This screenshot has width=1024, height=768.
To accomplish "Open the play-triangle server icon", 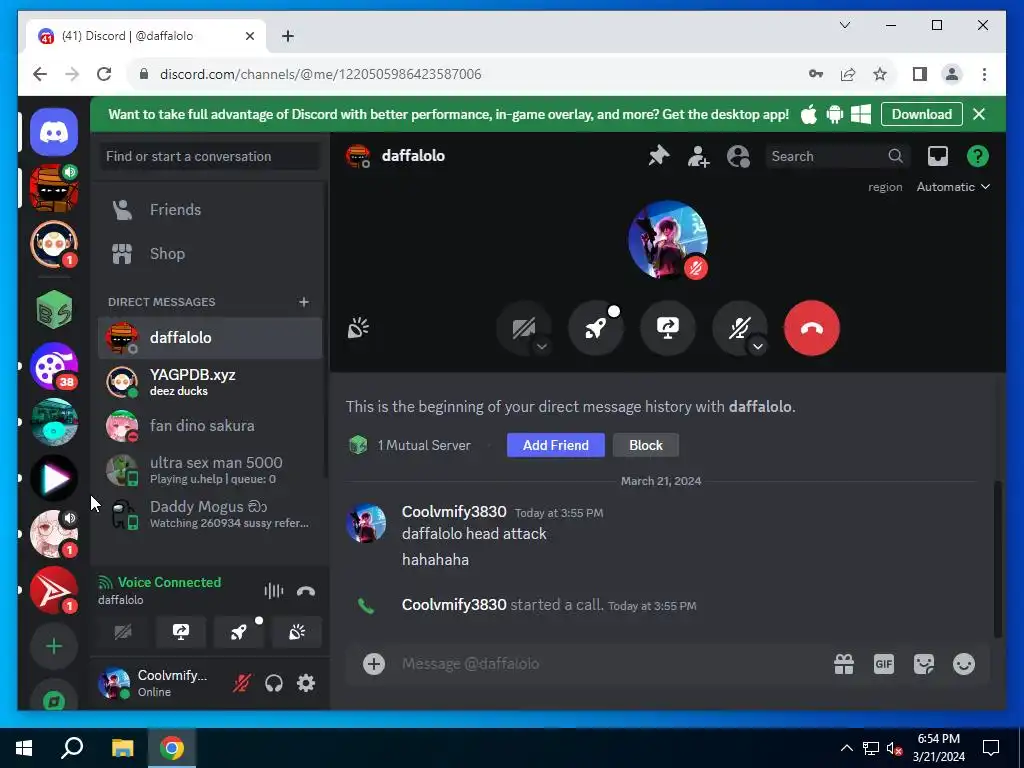I will (x=54, y=479).
